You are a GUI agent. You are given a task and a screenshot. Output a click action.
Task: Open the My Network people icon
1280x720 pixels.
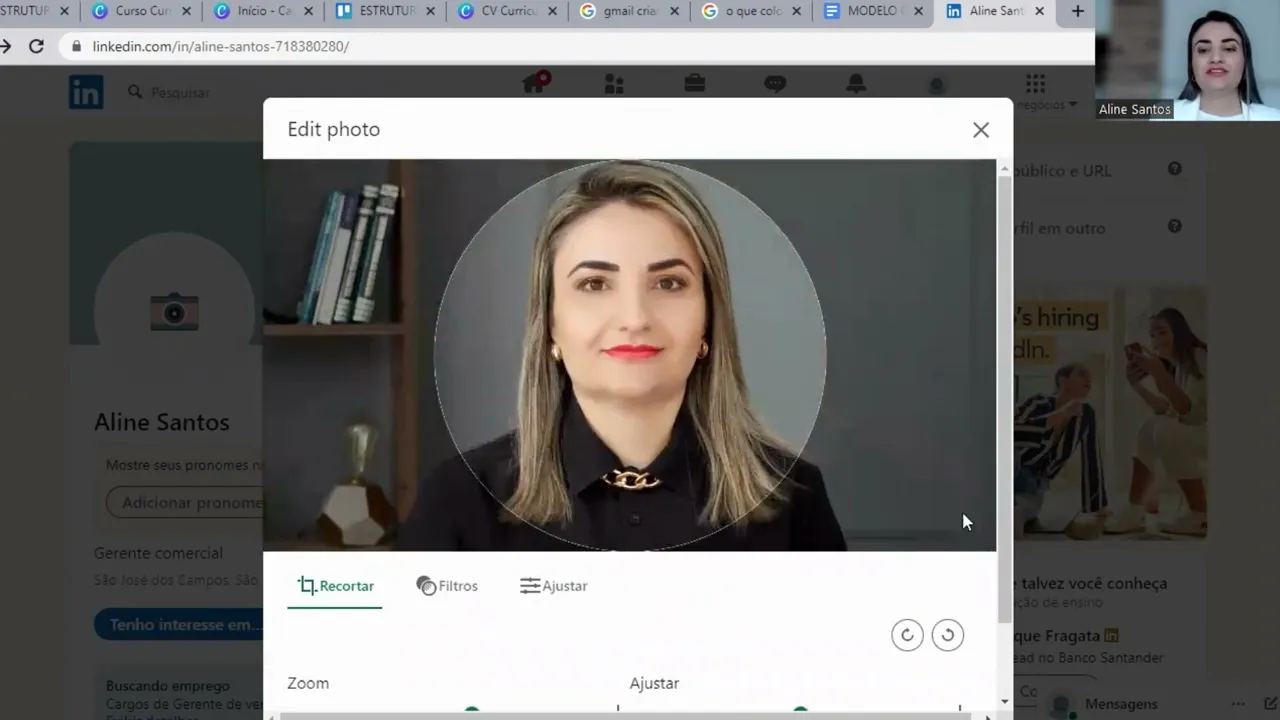pyautogui.click(x=614, y=84)
